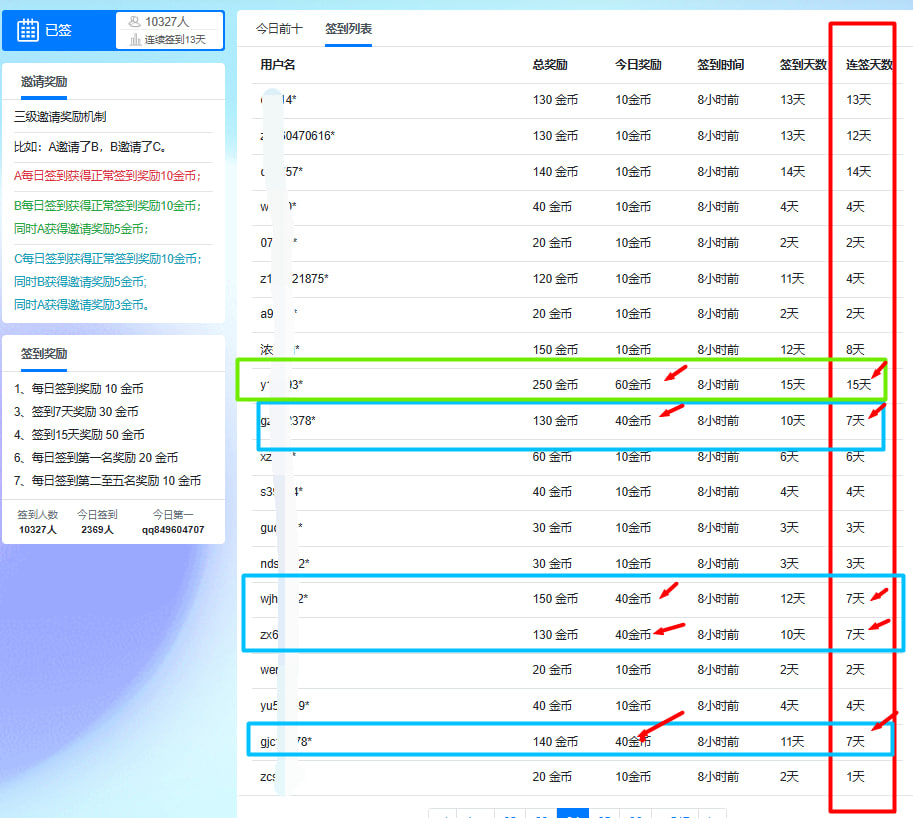
Task: Open the 签到奖励 panel tab
Action: pyautogui.click(x=44, y=353)
